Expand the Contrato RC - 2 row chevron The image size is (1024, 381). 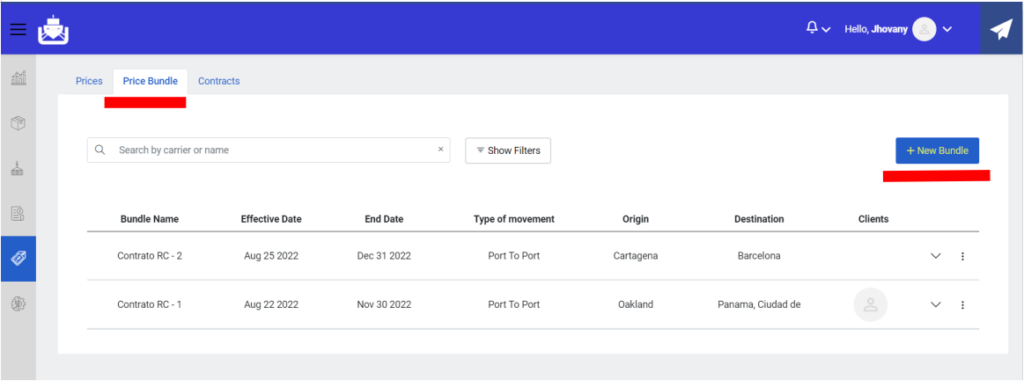(x=935, y=256)
